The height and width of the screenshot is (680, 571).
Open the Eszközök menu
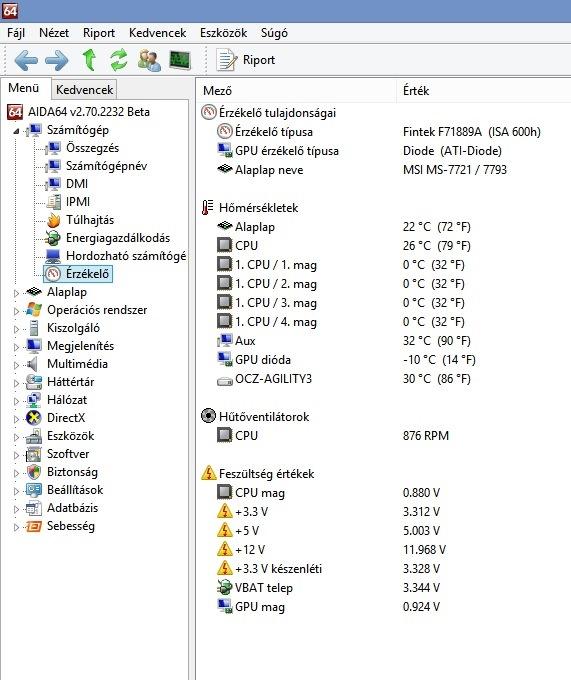pos(223,33)
